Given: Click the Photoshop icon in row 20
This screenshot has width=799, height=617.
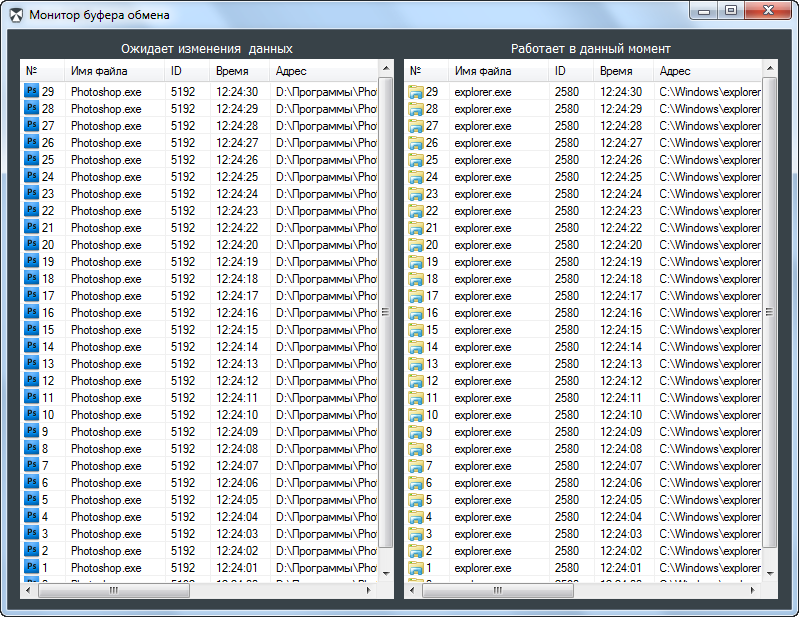Looking at the screenshot, I should tap(31, 245).
